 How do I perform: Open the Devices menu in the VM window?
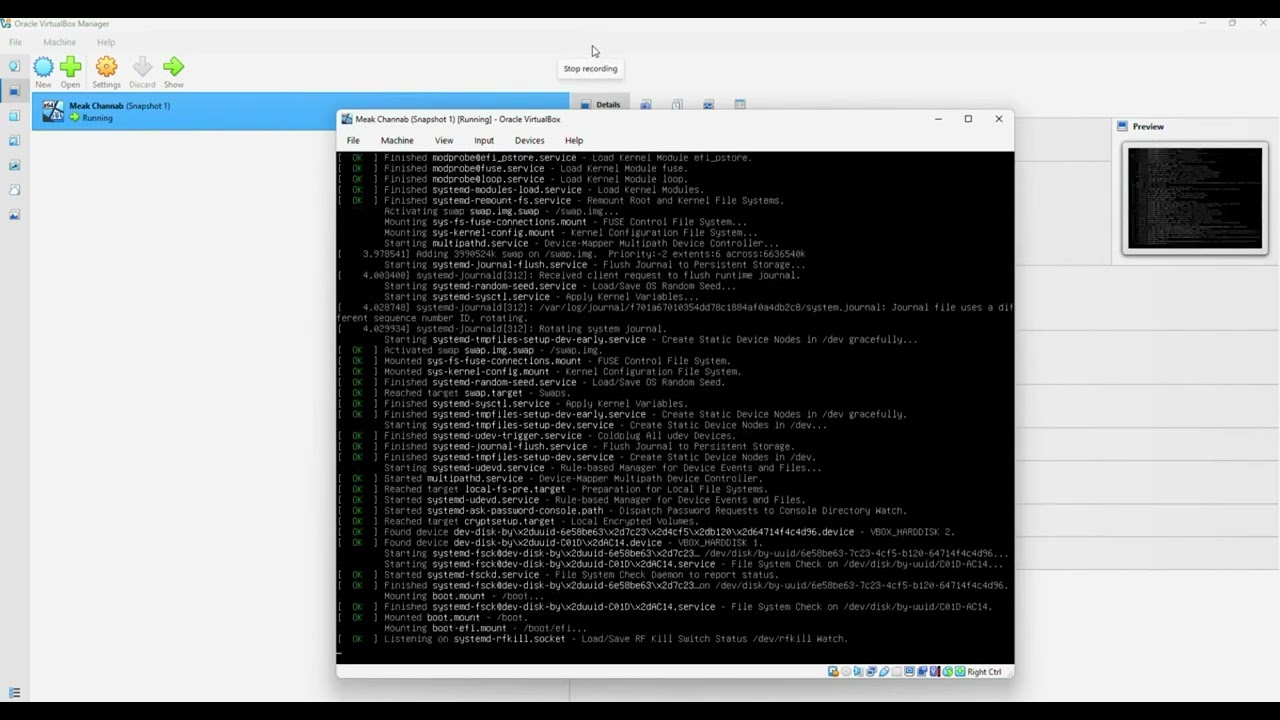pyautogui.click(x=530, y=140)
